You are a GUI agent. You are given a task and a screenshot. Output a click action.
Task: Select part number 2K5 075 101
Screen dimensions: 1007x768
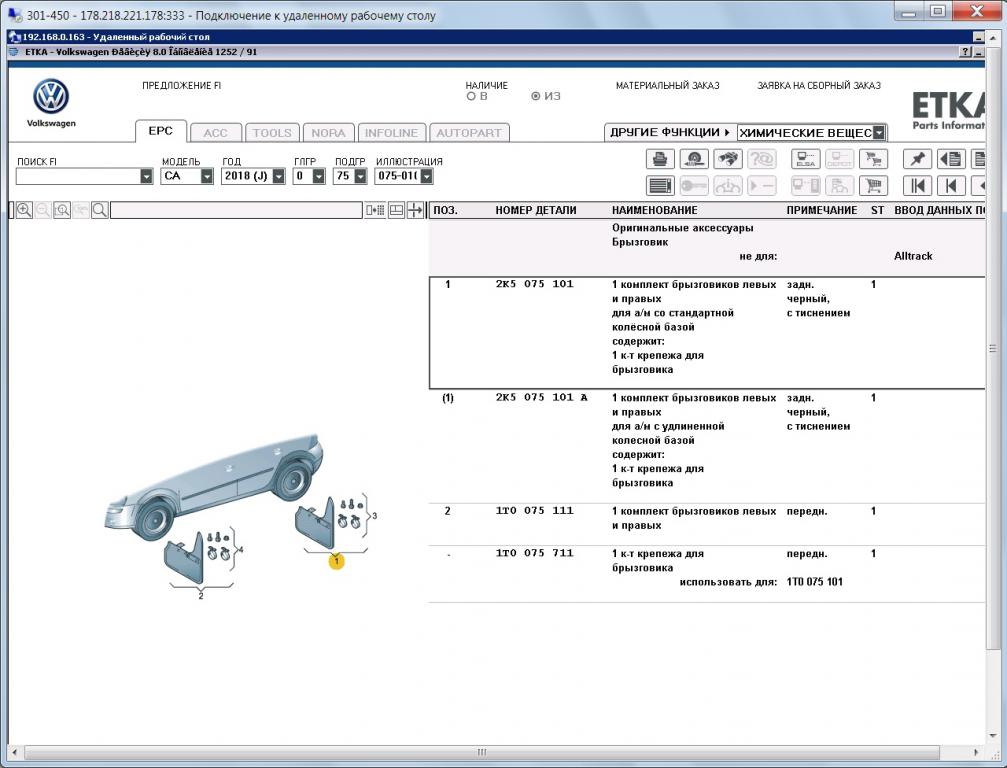[534, 284]
